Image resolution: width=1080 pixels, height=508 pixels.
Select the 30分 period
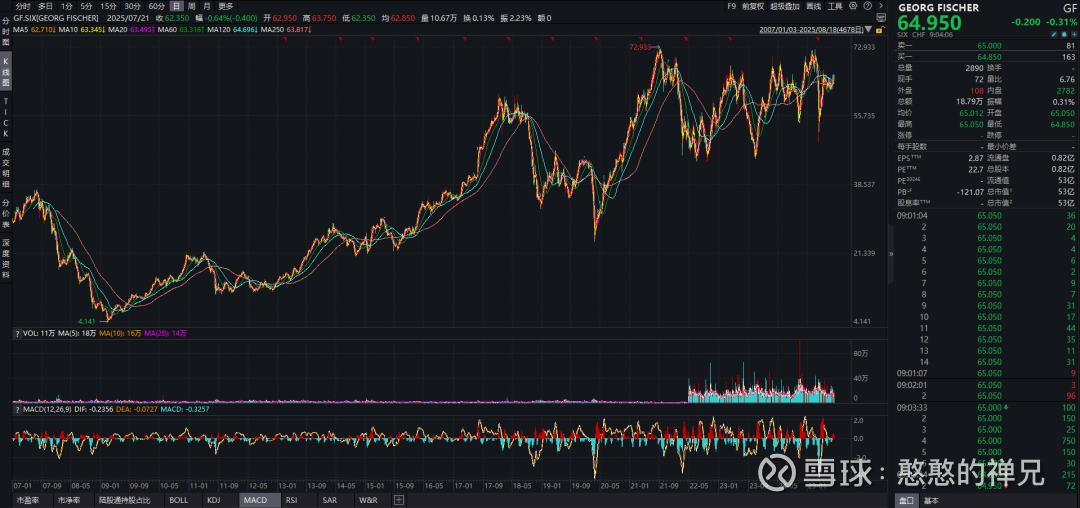[x=132, y=6]
